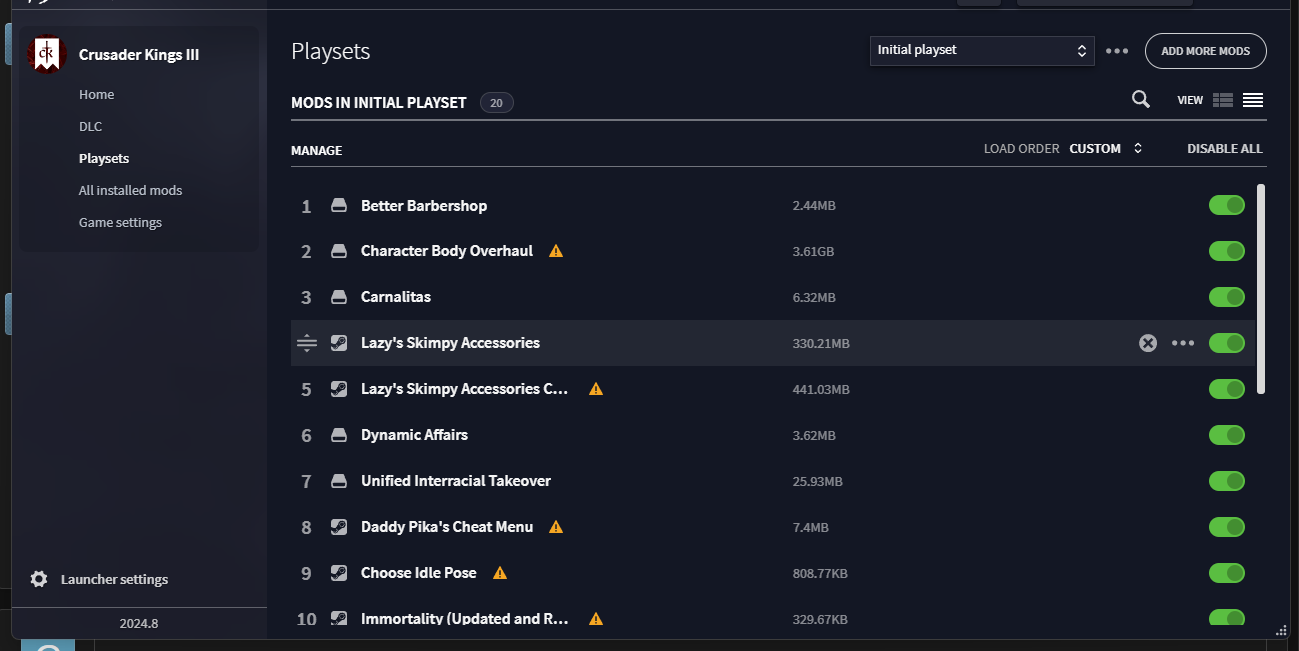Open the DLC section in sidebar
Image resolution: width=1299 pixels, height=651 pixels.
pyautogui.click(x=90, y=126)
